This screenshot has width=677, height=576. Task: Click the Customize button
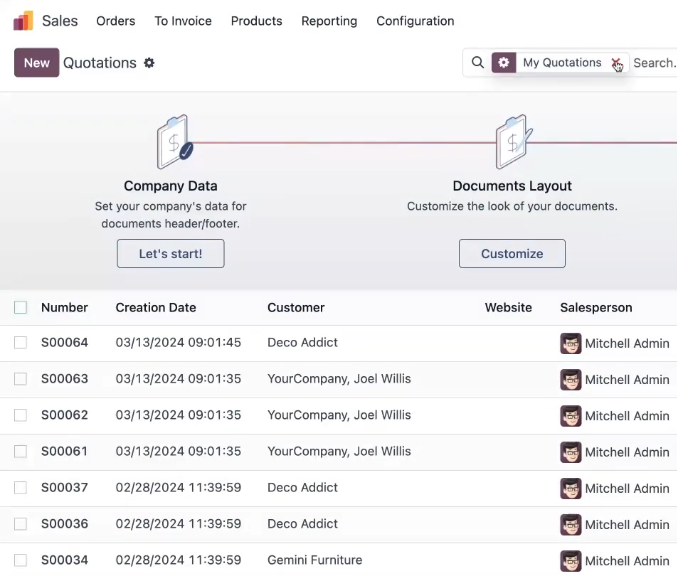(512, 253)
